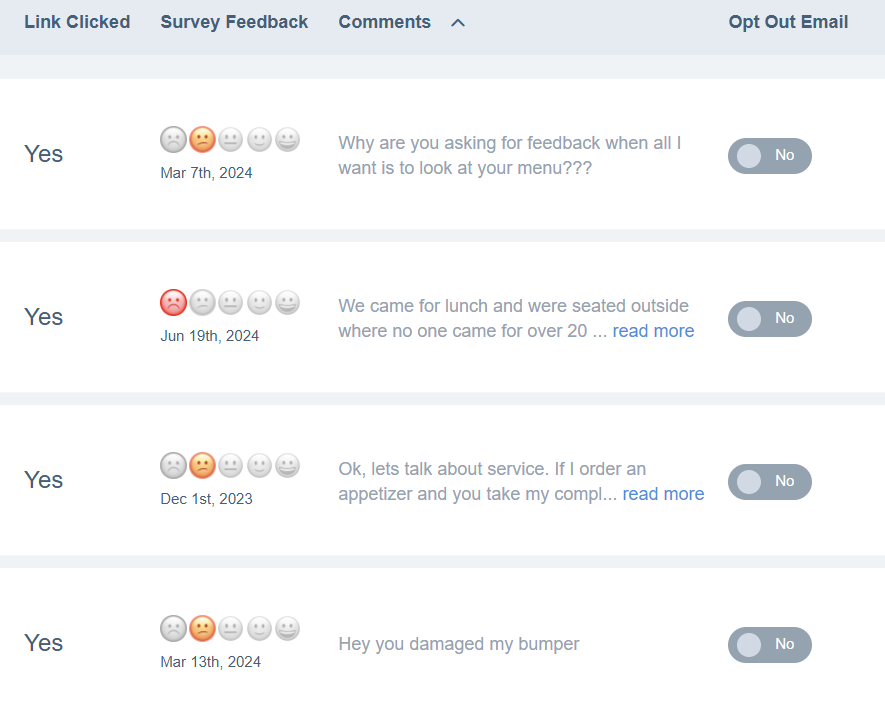The image size is (885, 706).
Task: Click the Comments column header text
Action: [x=384, y=22]
